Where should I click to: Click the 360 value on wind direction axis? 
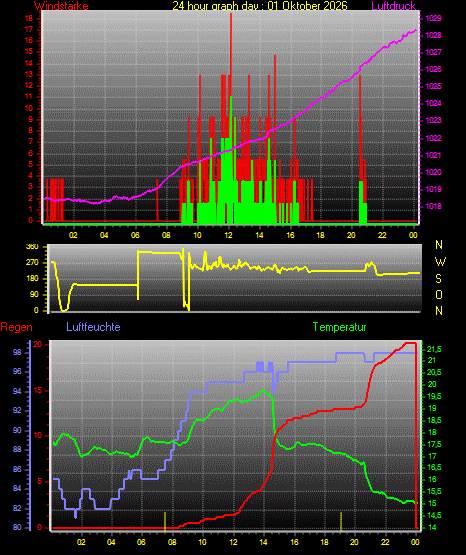tap(32, 247)
